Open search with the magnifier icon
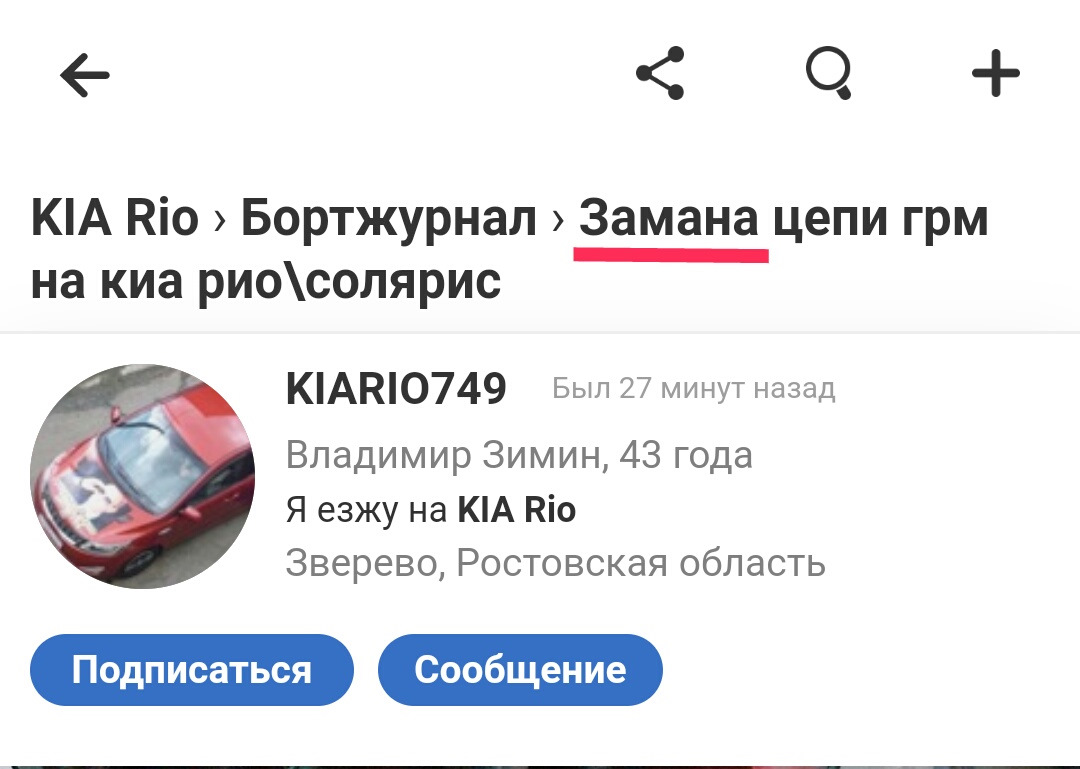 click(x=829, y=73)
